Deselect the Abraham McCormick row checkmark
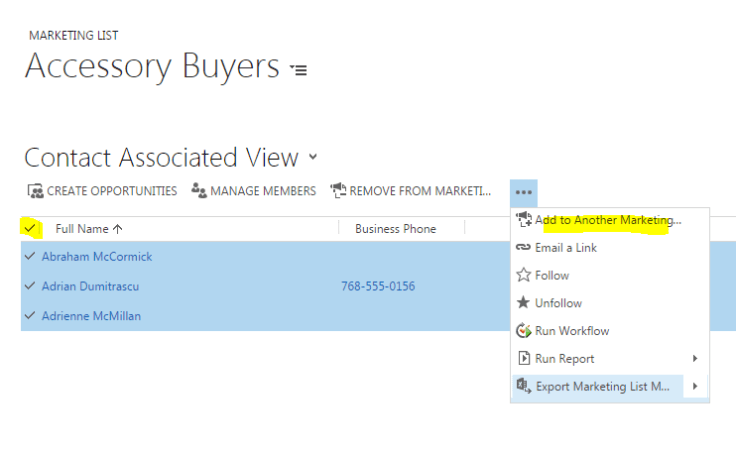This screenshot has width=736, height=455. click(x=30, y=257)
